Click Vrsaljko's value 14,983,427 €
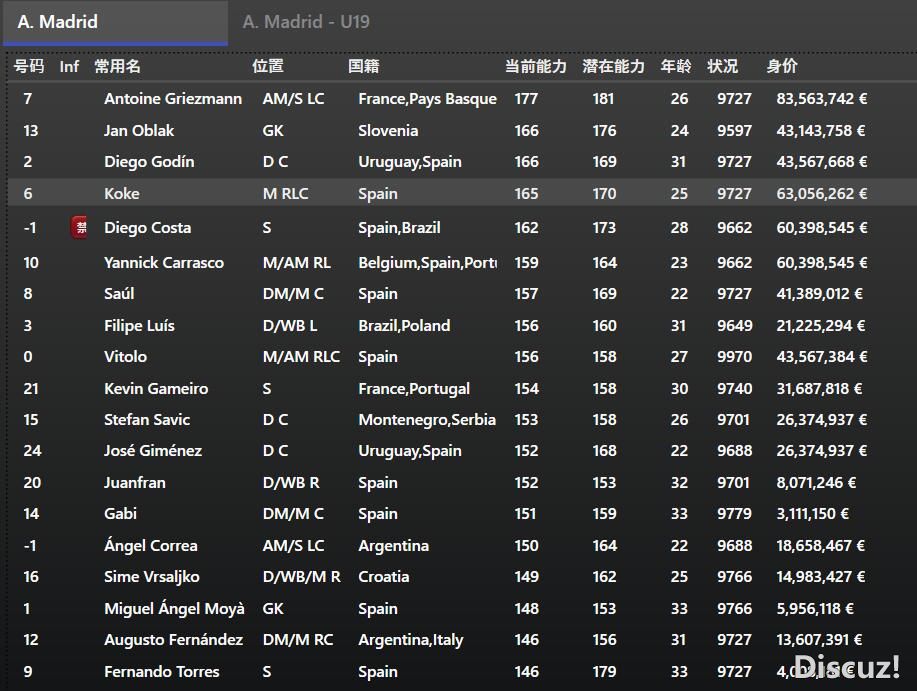 (821, 577)
